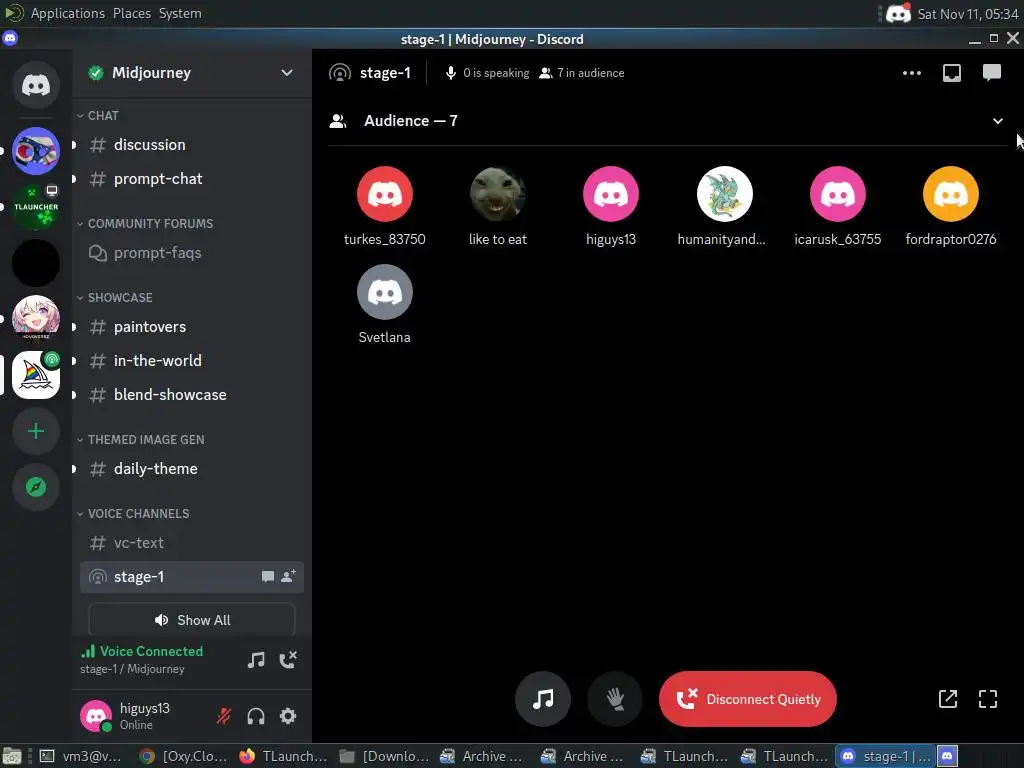Open the blue robot server icon

click(36, 151)
